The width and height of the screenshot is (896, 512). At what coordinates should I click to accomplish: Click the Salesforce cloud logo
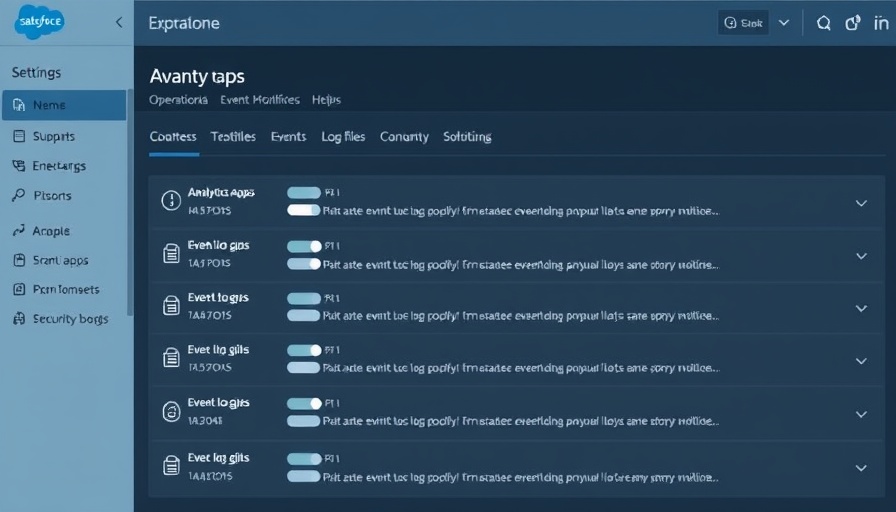pos(39,22)
